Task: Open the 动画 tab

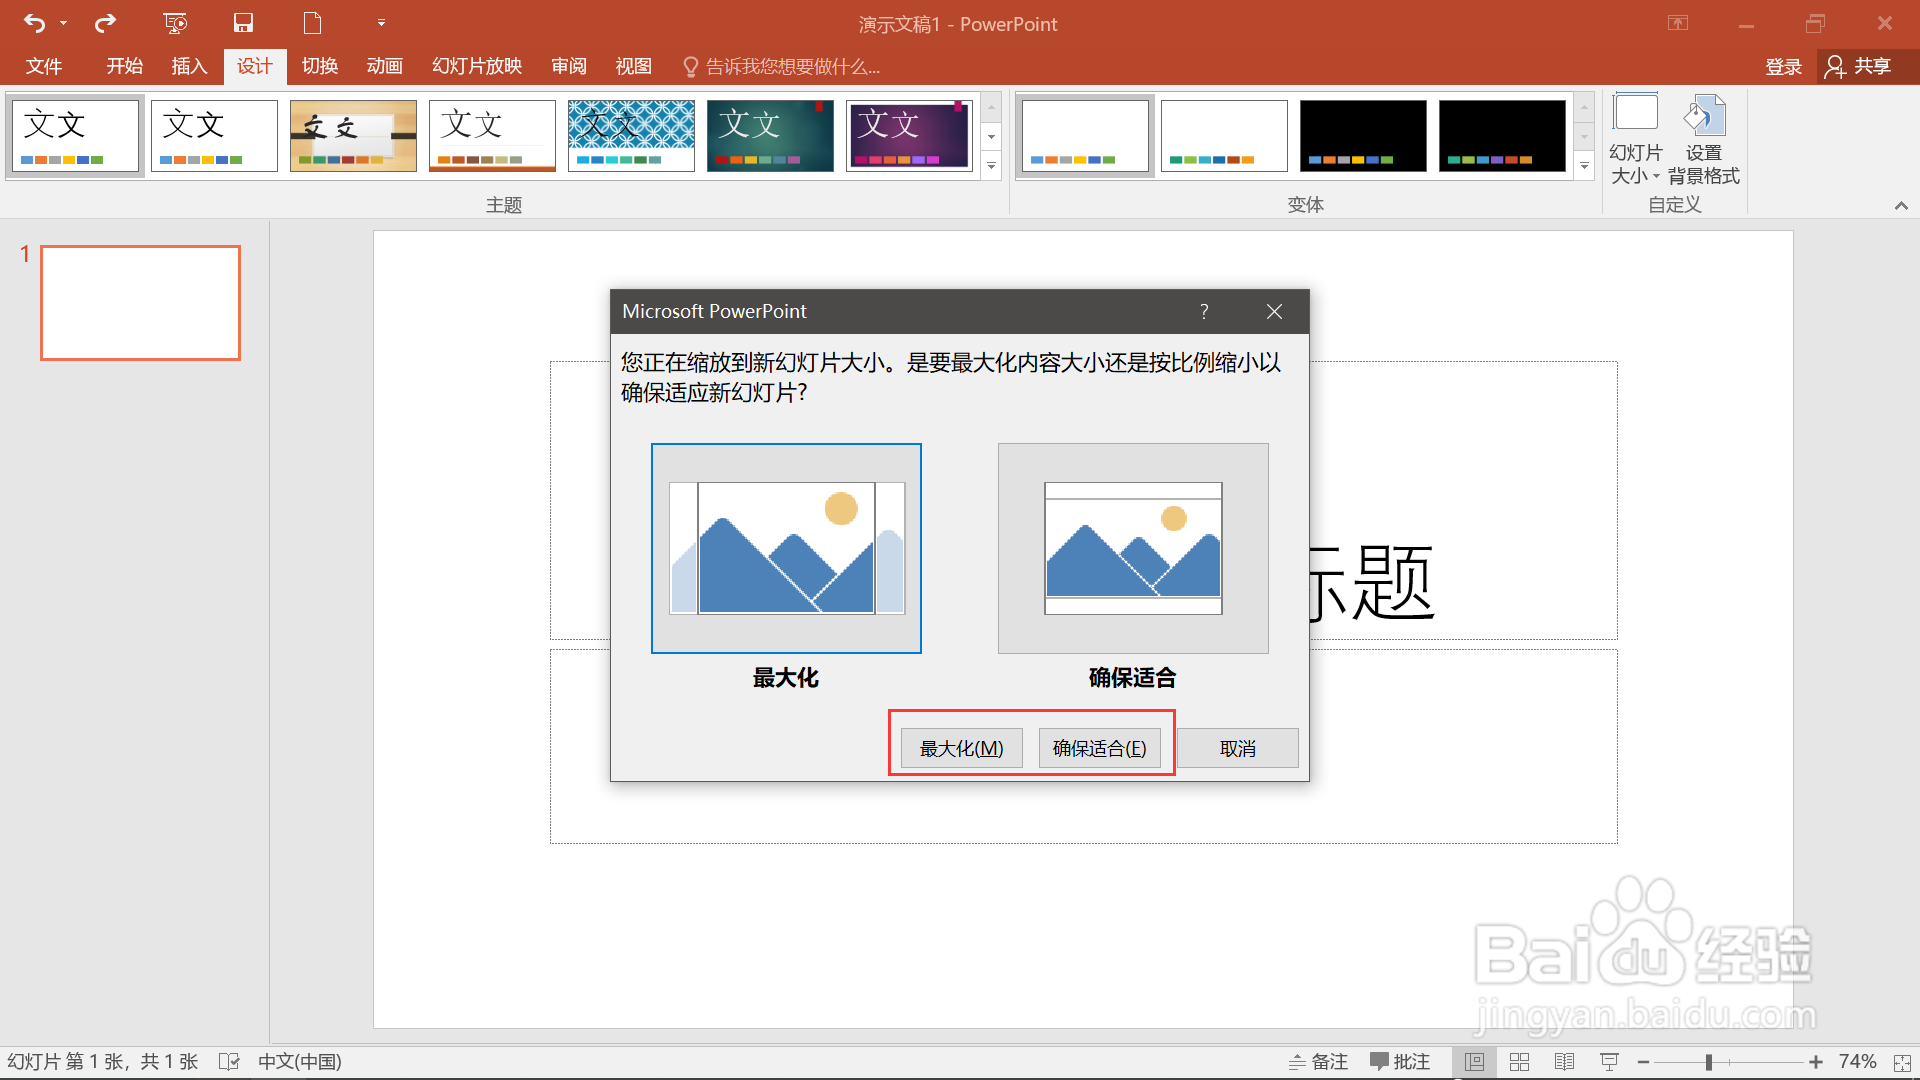Action: (x=385, y=66)
